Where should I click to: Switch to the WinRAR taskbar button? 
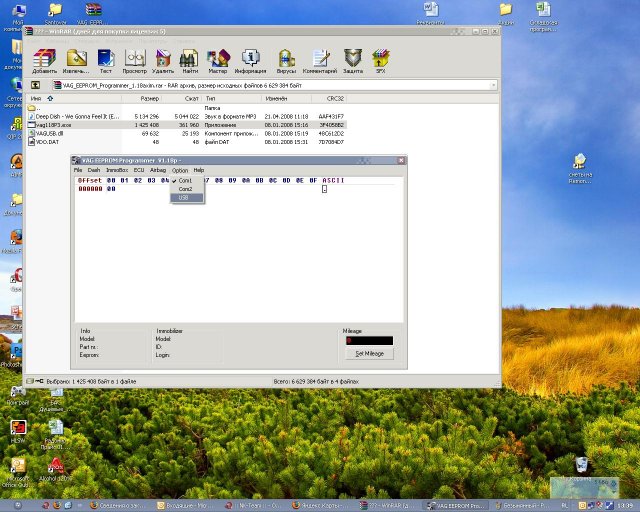pyautogui.click(x=388, y=506)
